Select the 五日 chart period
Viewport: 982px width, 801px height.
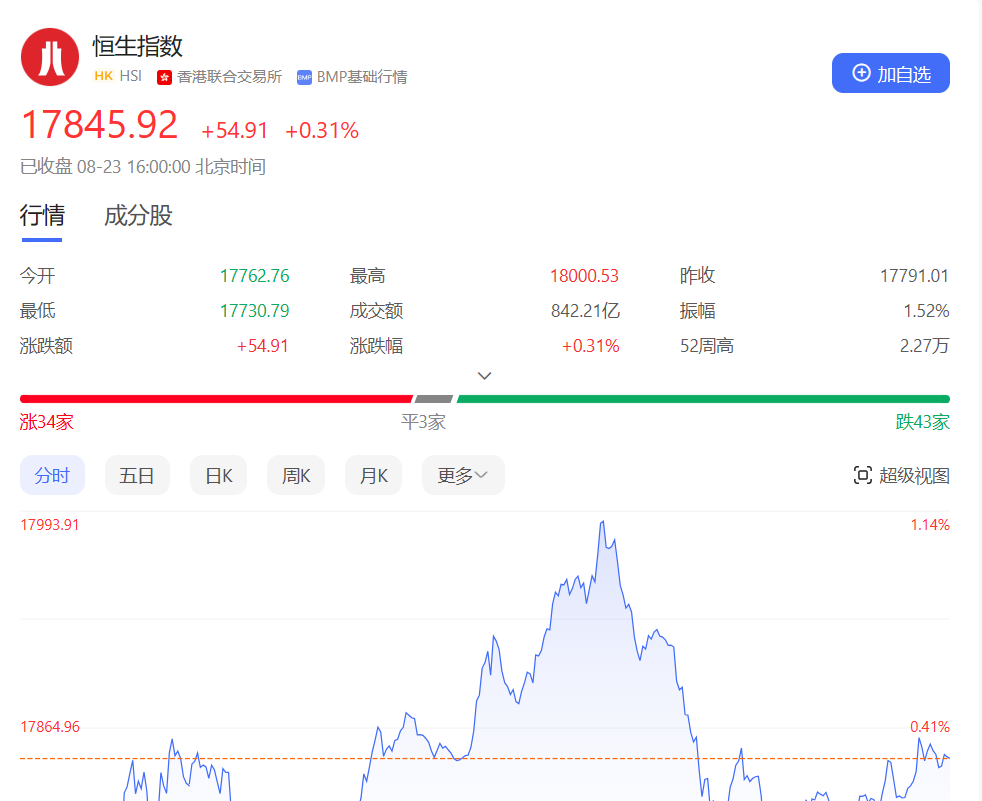tap(137, 475)
